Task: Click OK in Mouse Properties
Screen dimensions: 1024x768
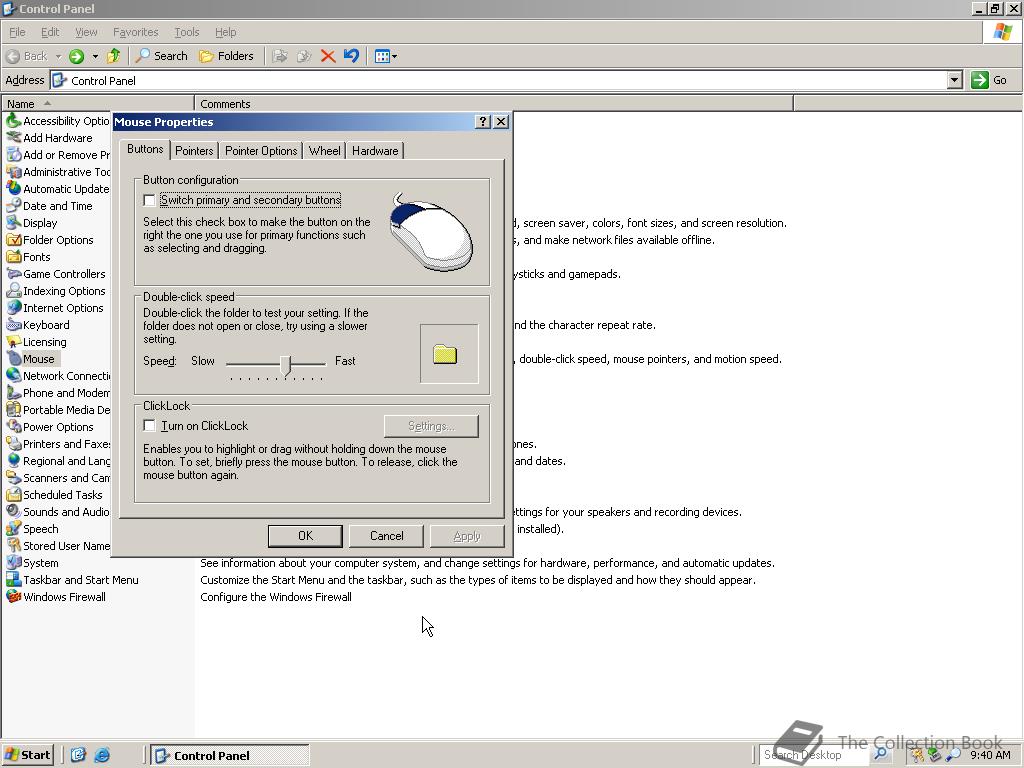Action: coord(305,536)
